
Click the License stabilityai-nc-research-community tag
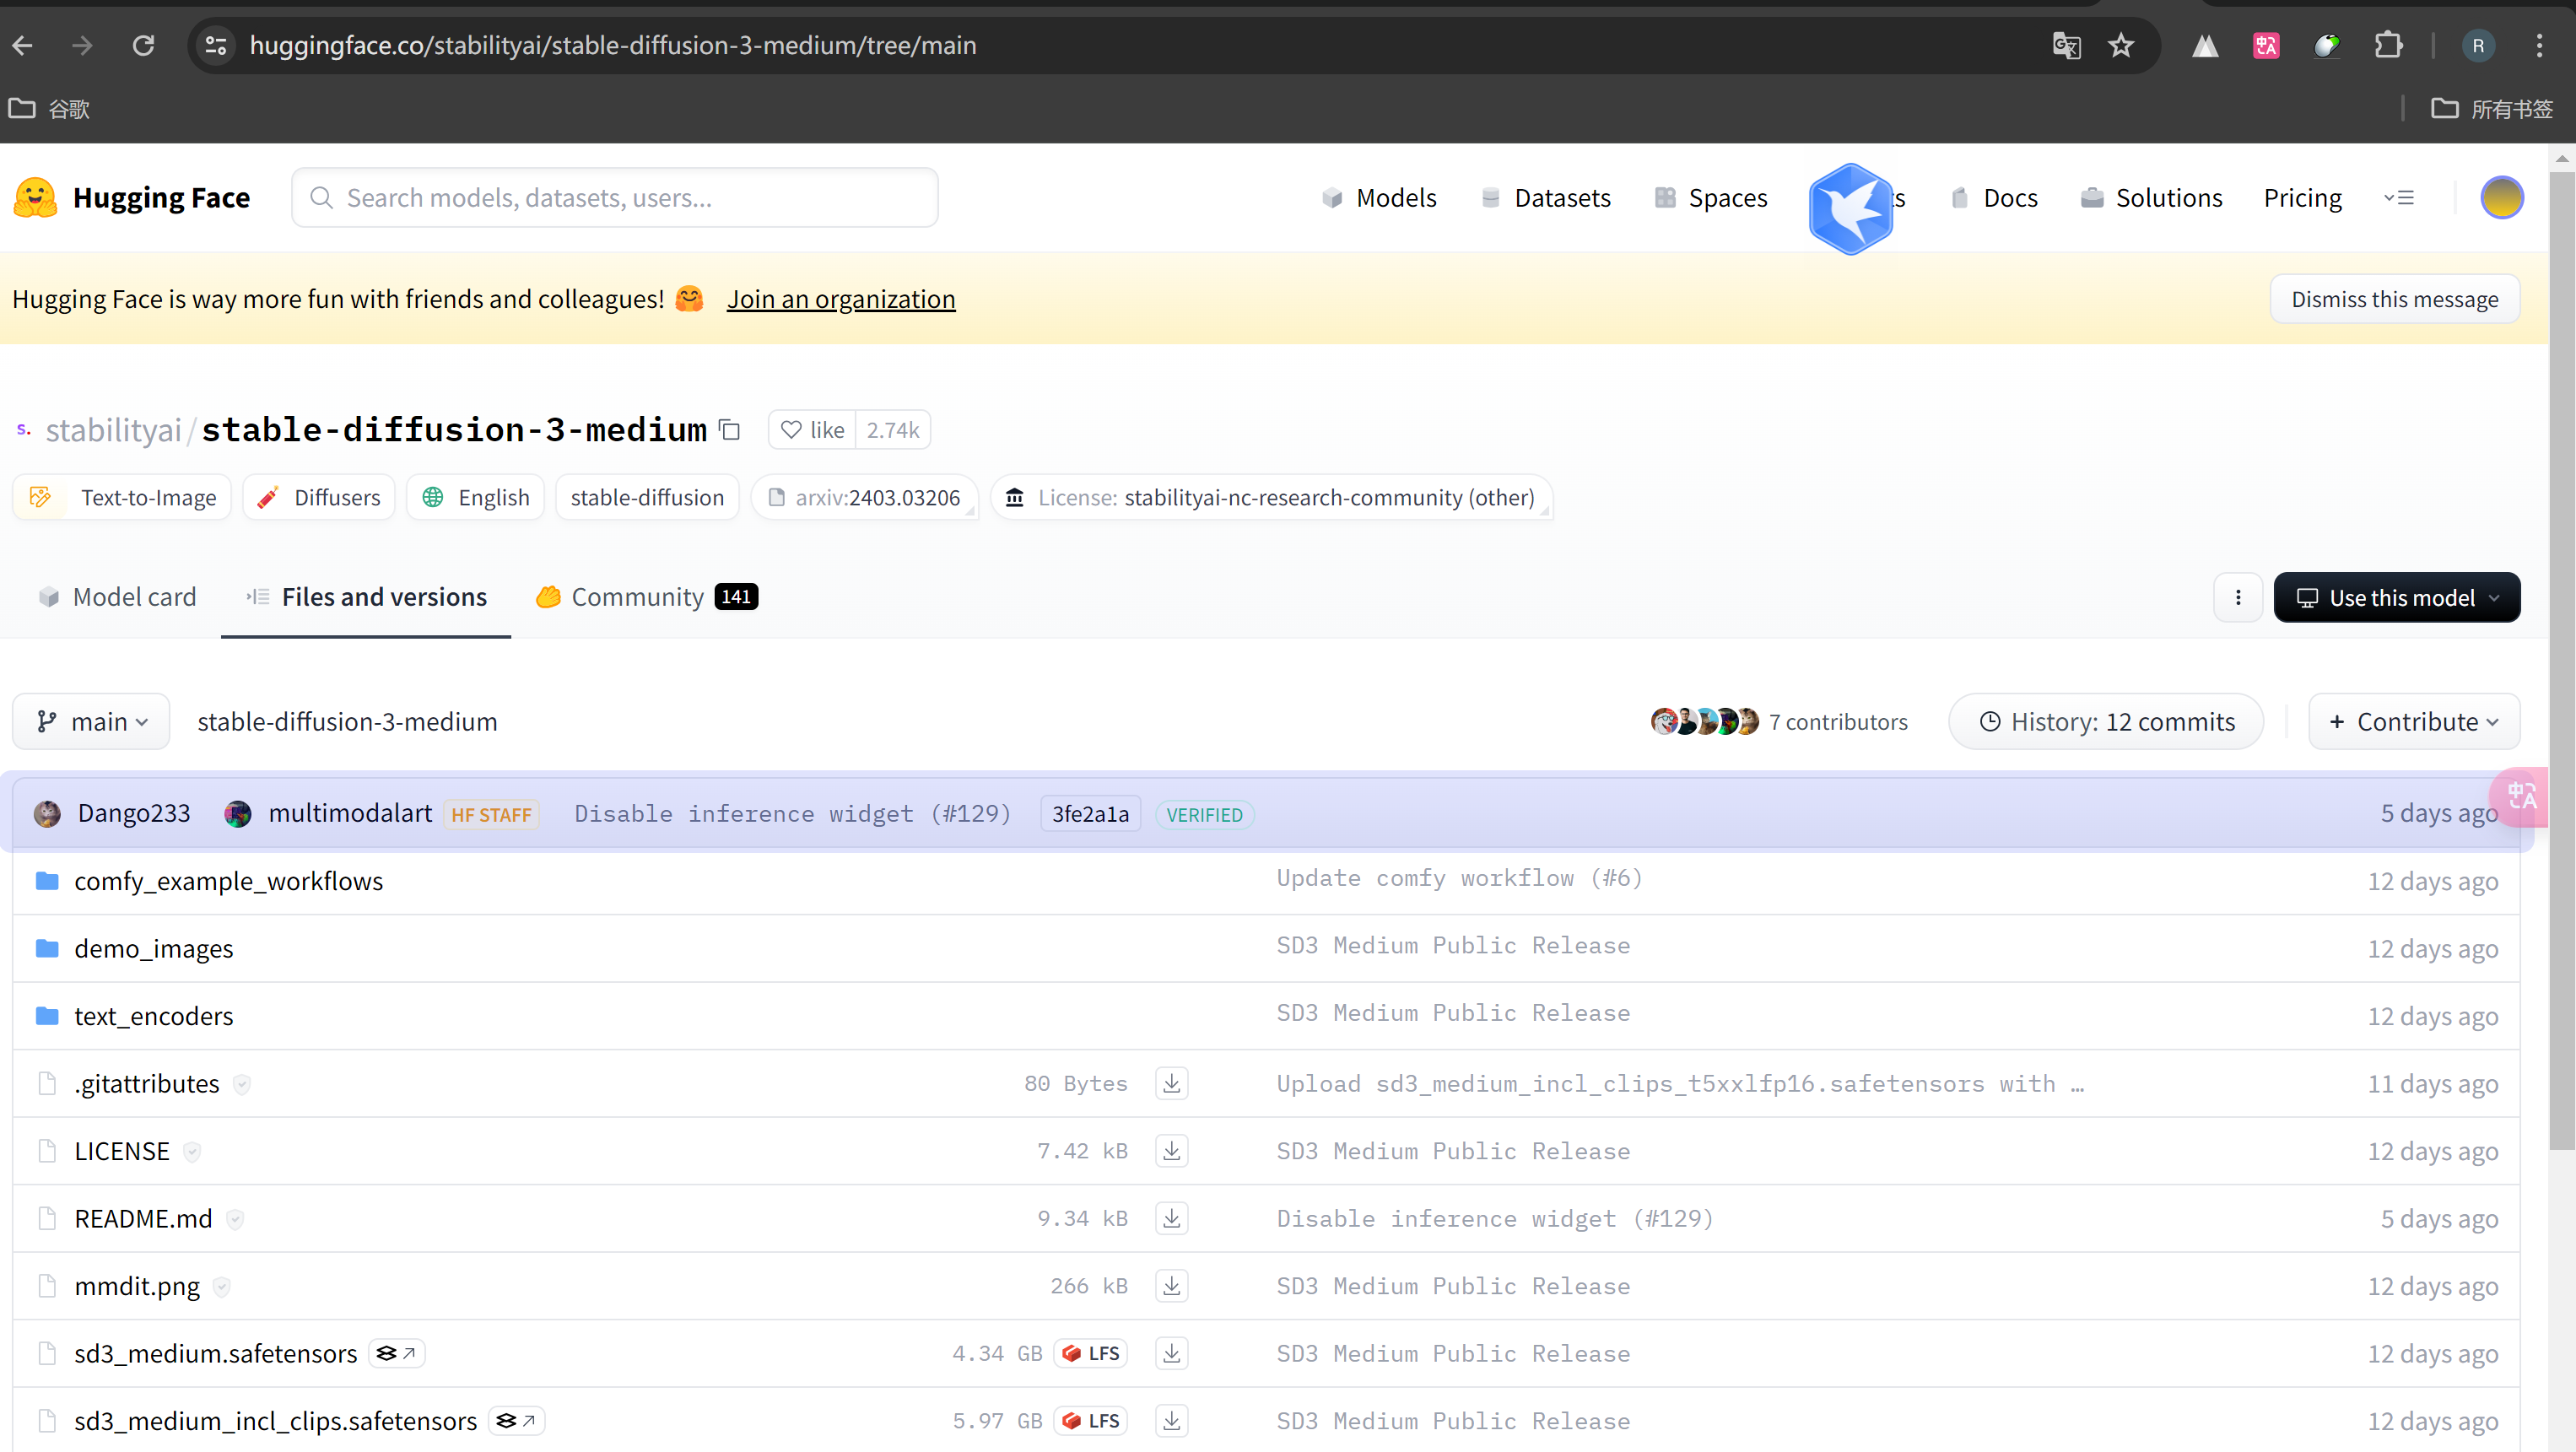click(1271, 498)
